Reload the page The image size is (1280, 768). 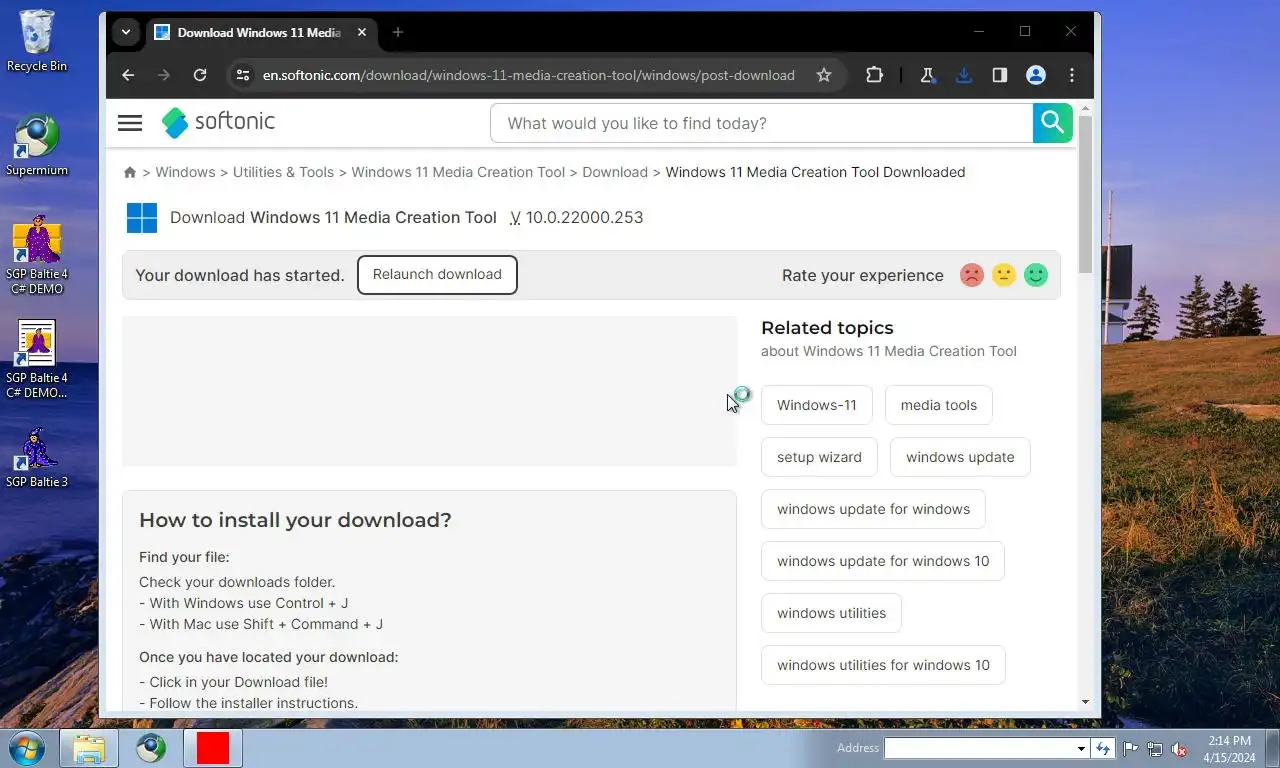tap(200, 75)
